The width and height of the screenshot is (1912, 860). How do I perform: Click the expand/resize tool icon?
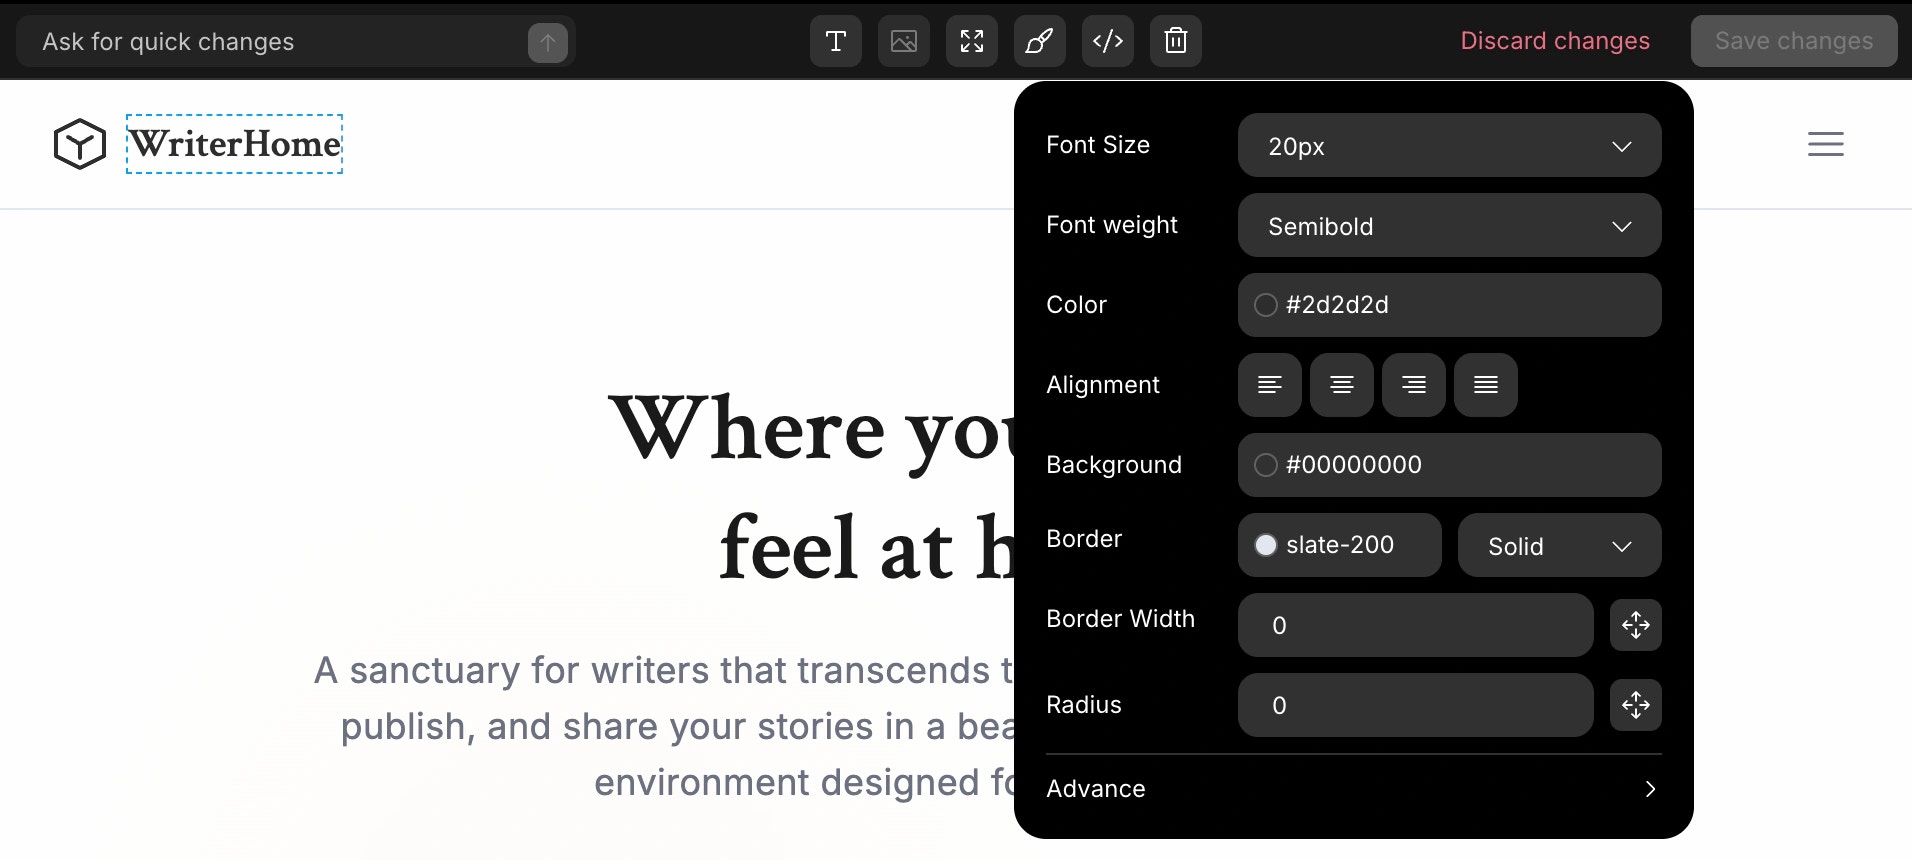[x=972, y=41]
